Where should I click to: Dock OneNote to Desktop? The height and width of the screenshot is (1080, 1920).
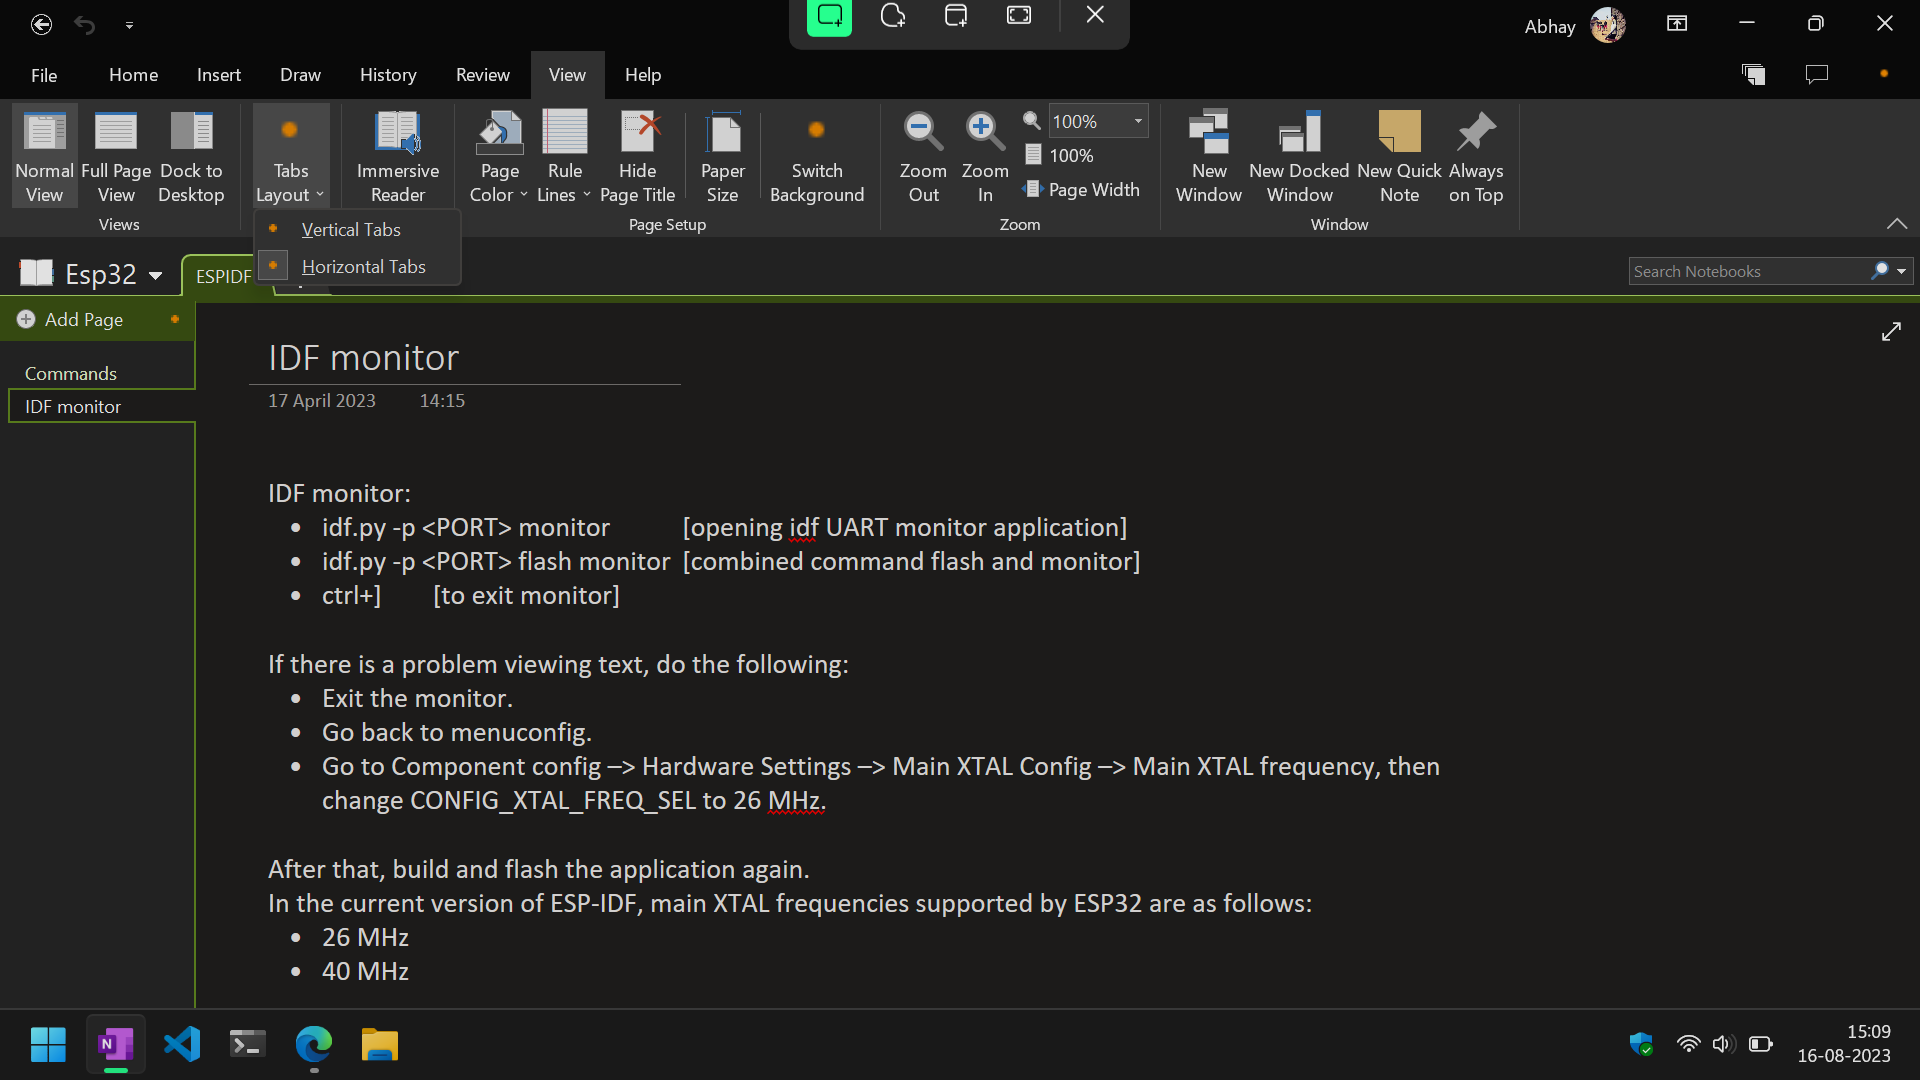[190, 155]
